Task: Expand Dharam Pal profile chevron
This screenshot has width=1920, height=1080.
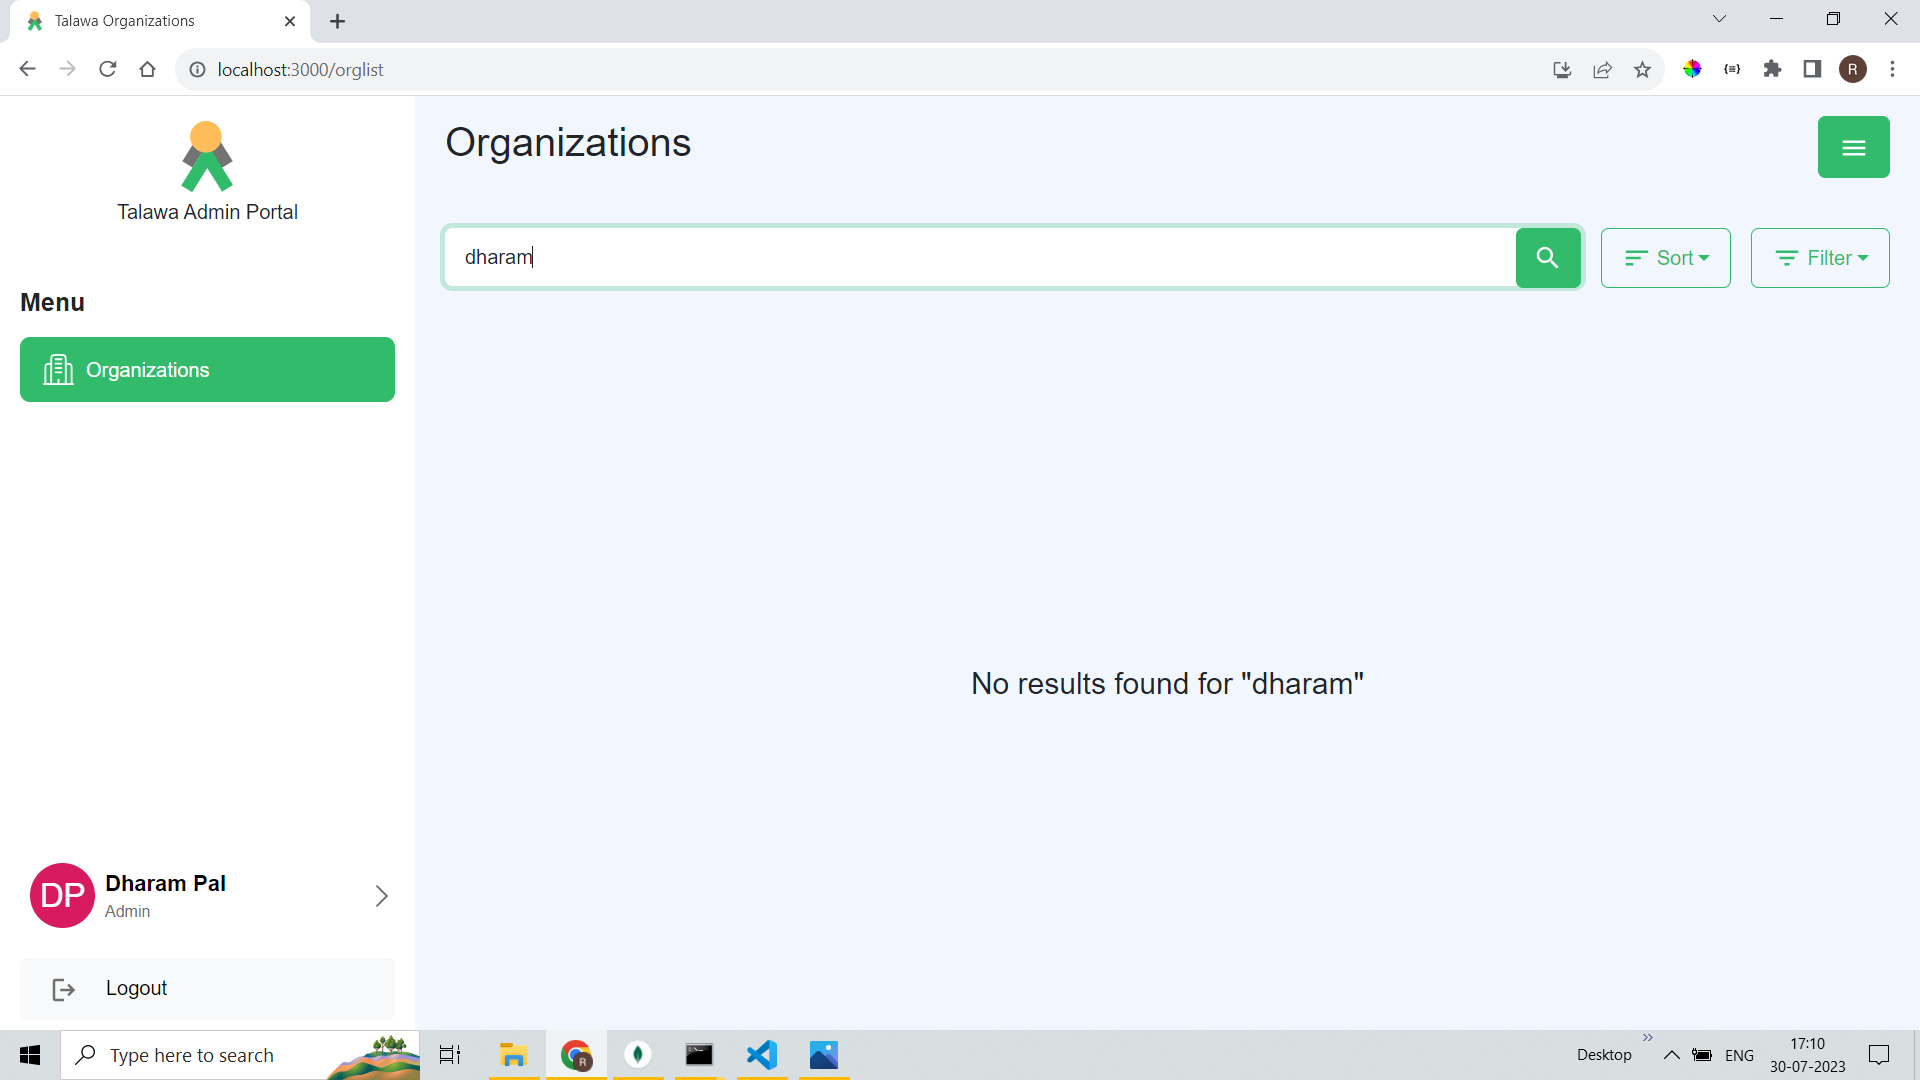Action: 381,896
